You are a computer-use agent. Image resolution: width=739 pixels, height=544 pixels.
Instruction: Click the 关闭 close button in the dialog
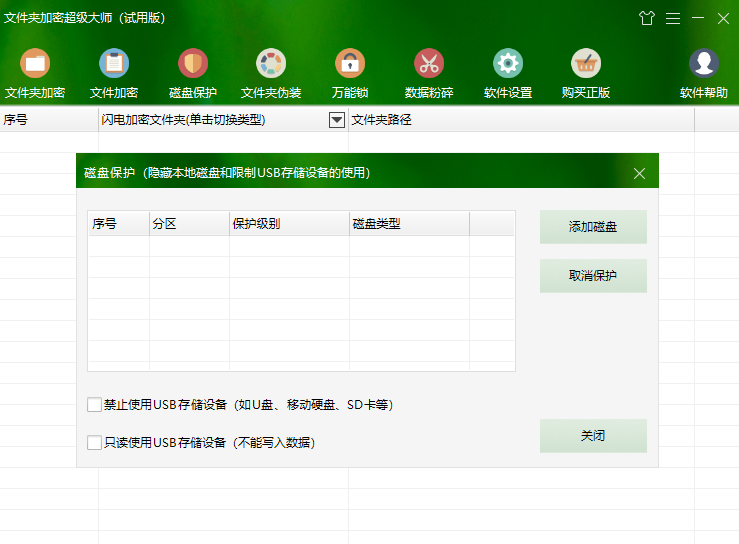593,436
